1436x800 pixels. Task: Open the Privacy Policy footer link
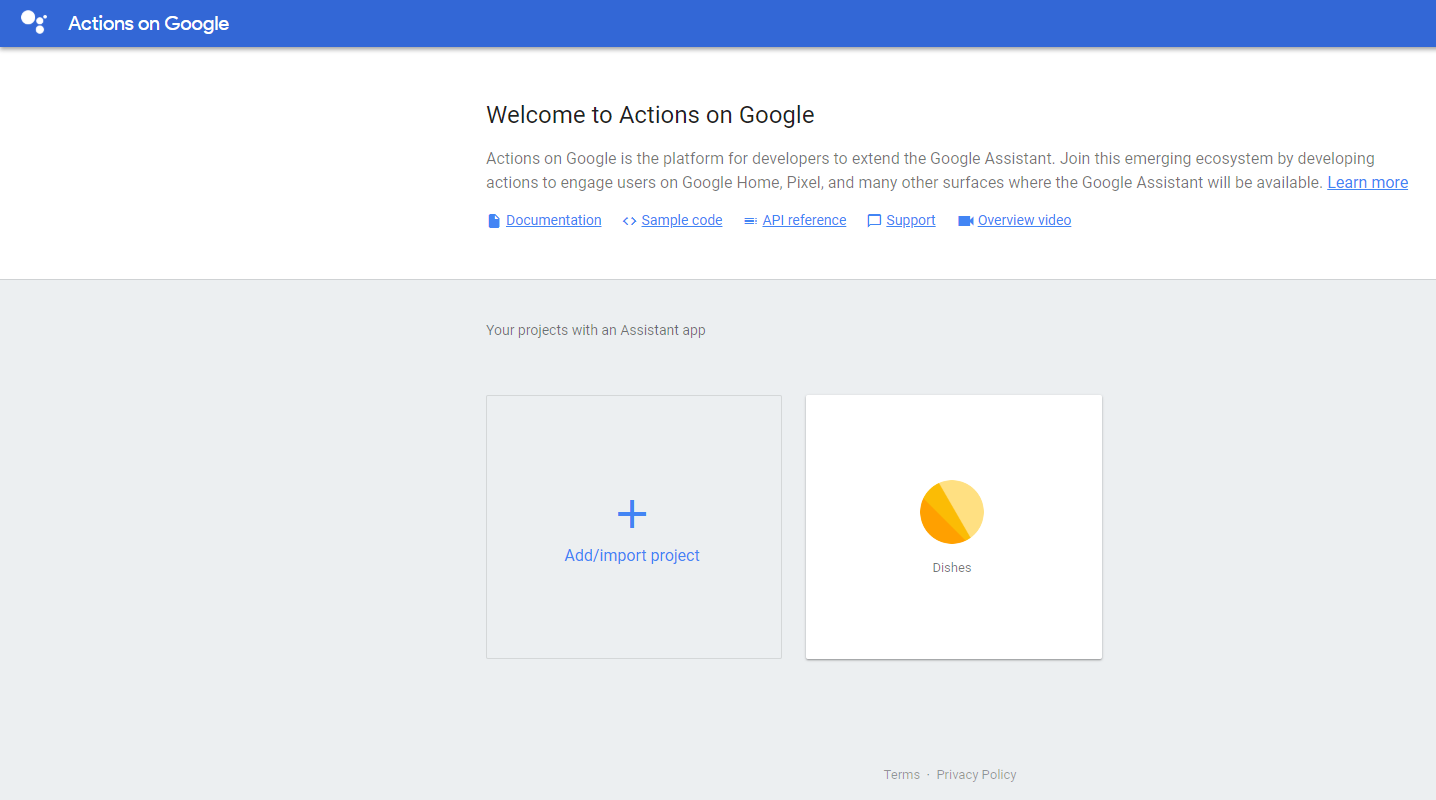[x=976, y=775]
